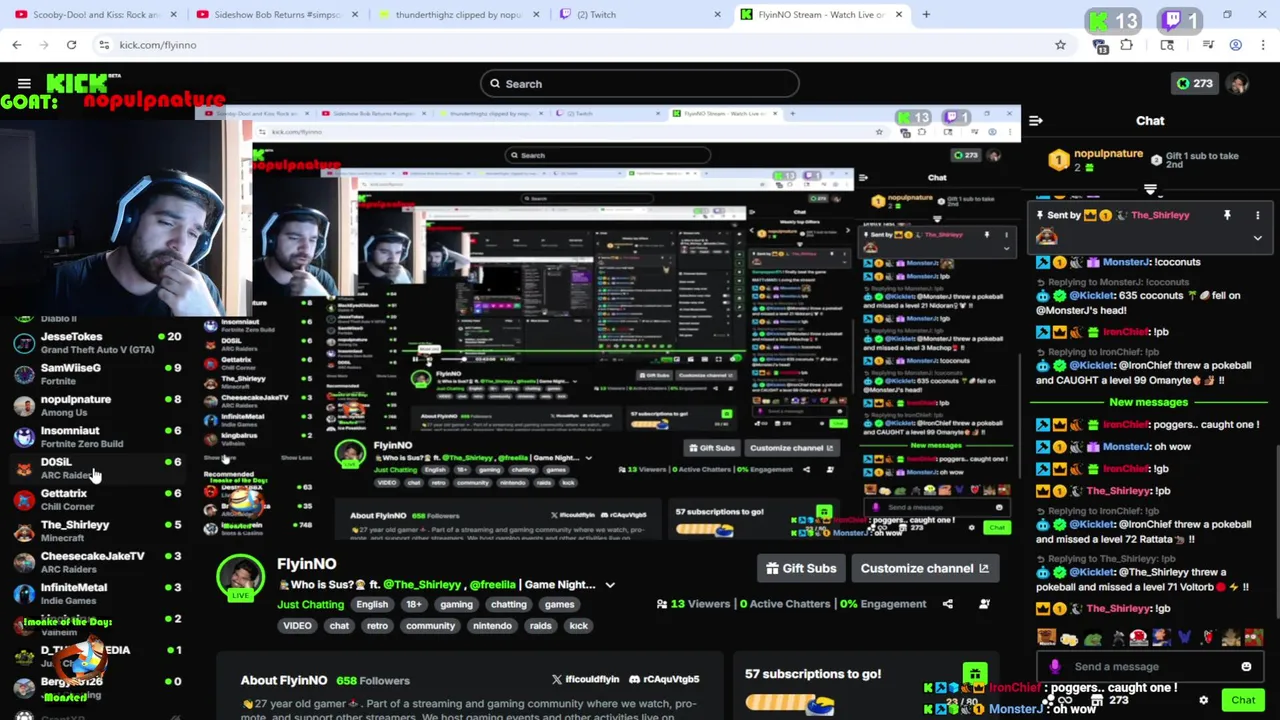Open browser extensions puzzle icon

click(1127, 45)
